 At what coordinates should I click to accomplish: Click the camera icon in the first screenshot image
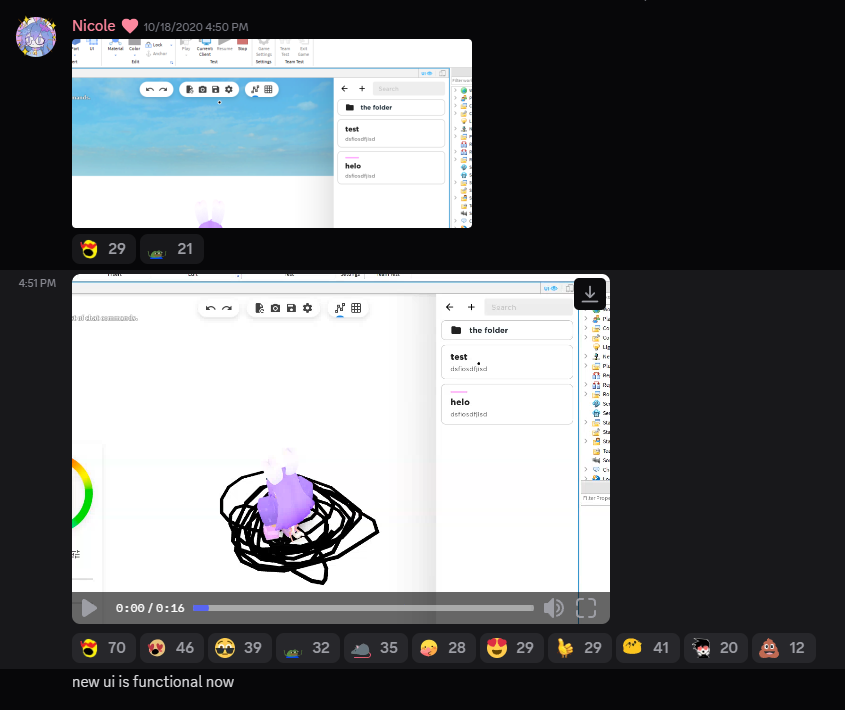[x=203, y=89]
